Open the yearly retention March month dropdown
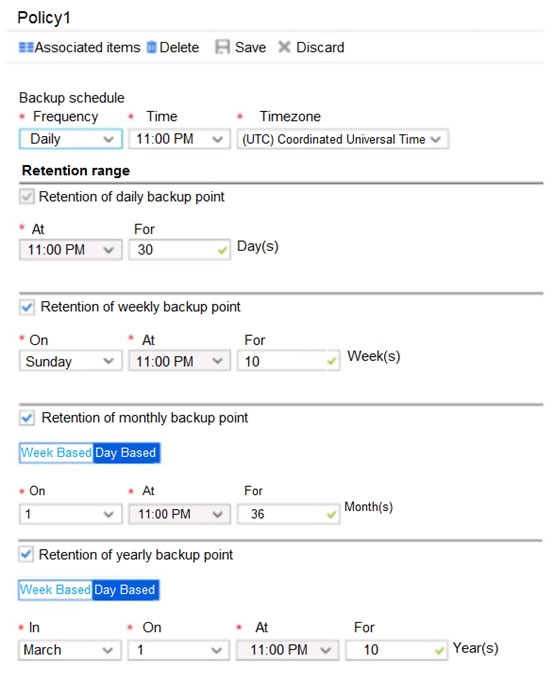 pos(70,650)
